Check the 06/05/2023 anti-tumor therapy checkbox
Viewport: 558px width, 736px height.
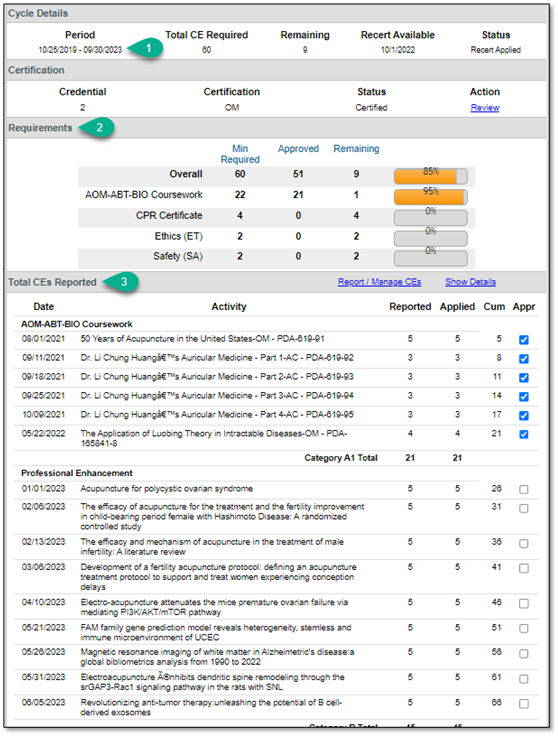pyautogui.click(x=524, y=704)
